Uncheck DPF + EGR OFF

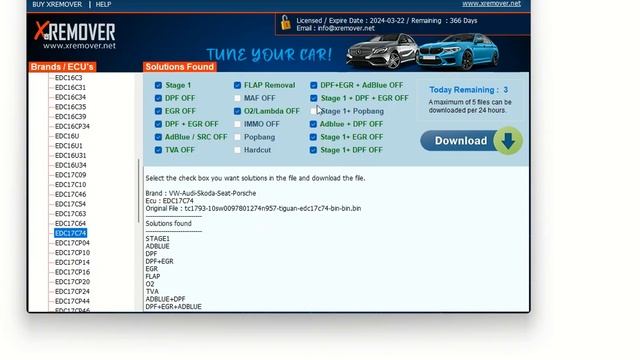coord(158,124)
